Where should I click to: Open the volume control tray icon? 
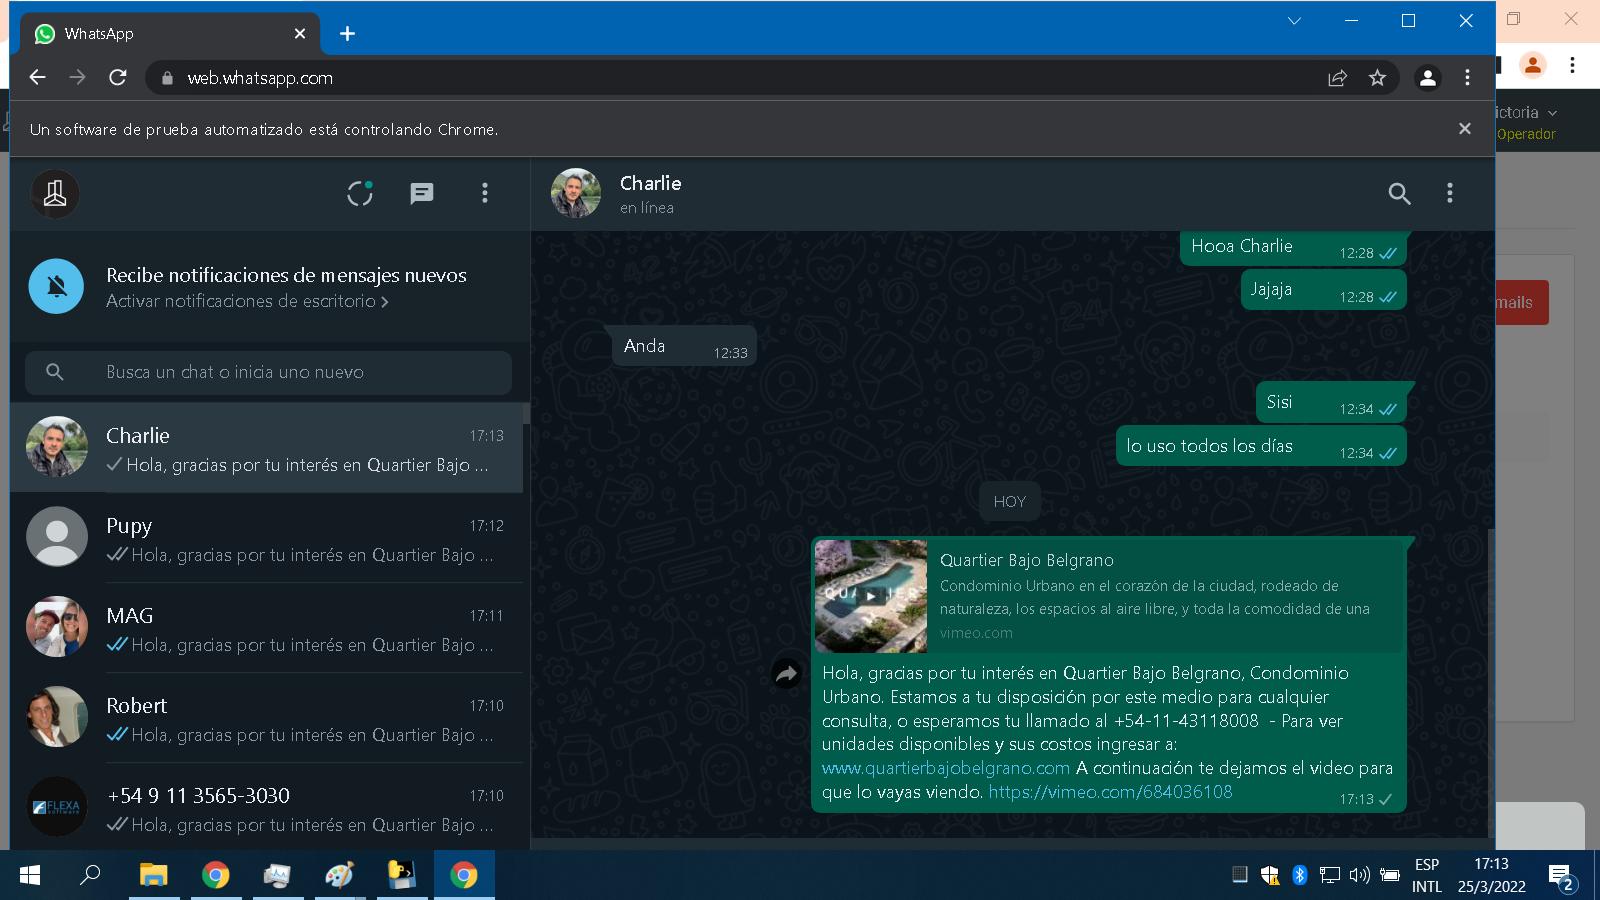coord(1359,875)
